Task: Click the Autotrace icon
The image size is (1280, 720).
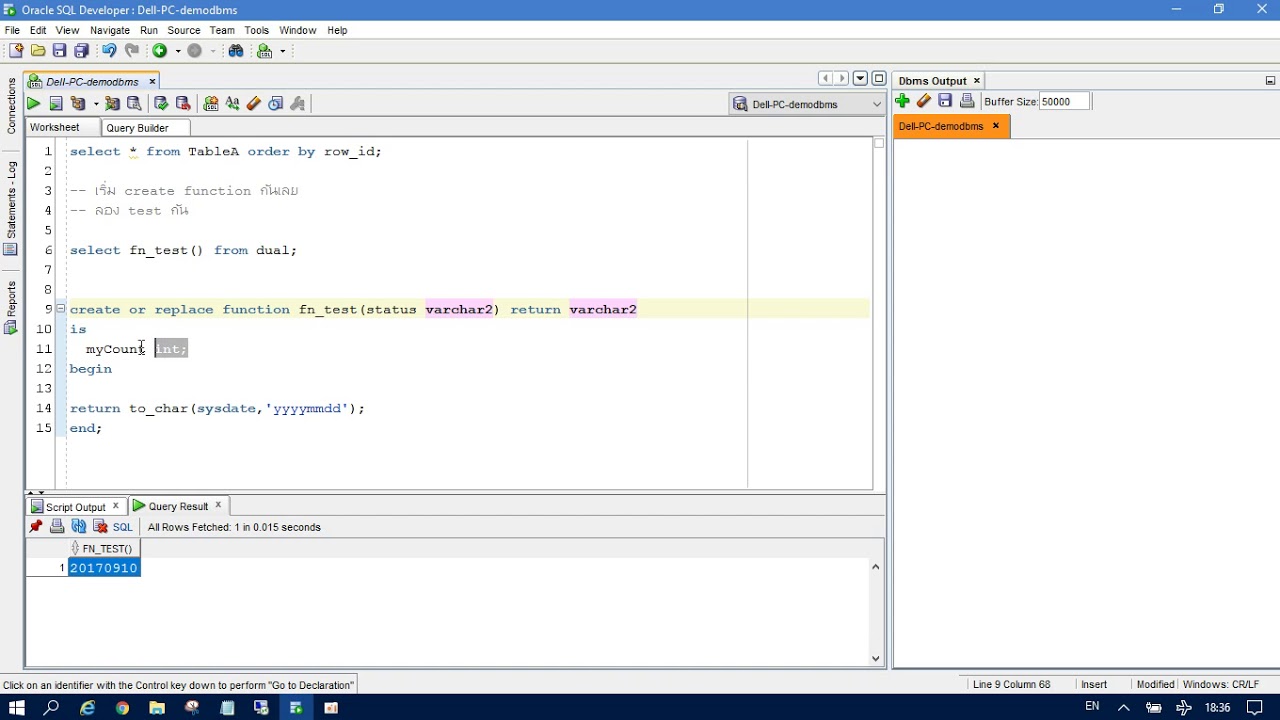Action: (112, 104)
